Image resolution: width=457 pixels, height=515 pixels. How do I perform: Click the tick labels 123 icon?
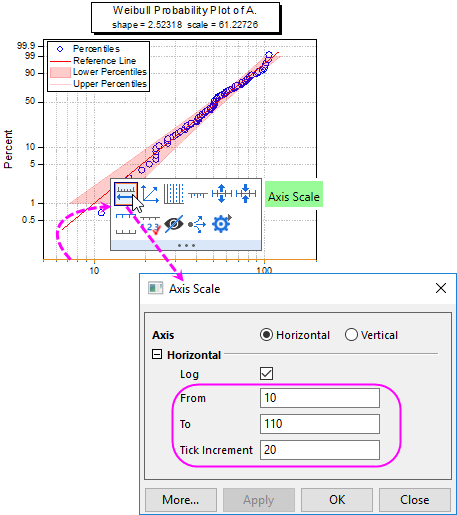point(150,225)
